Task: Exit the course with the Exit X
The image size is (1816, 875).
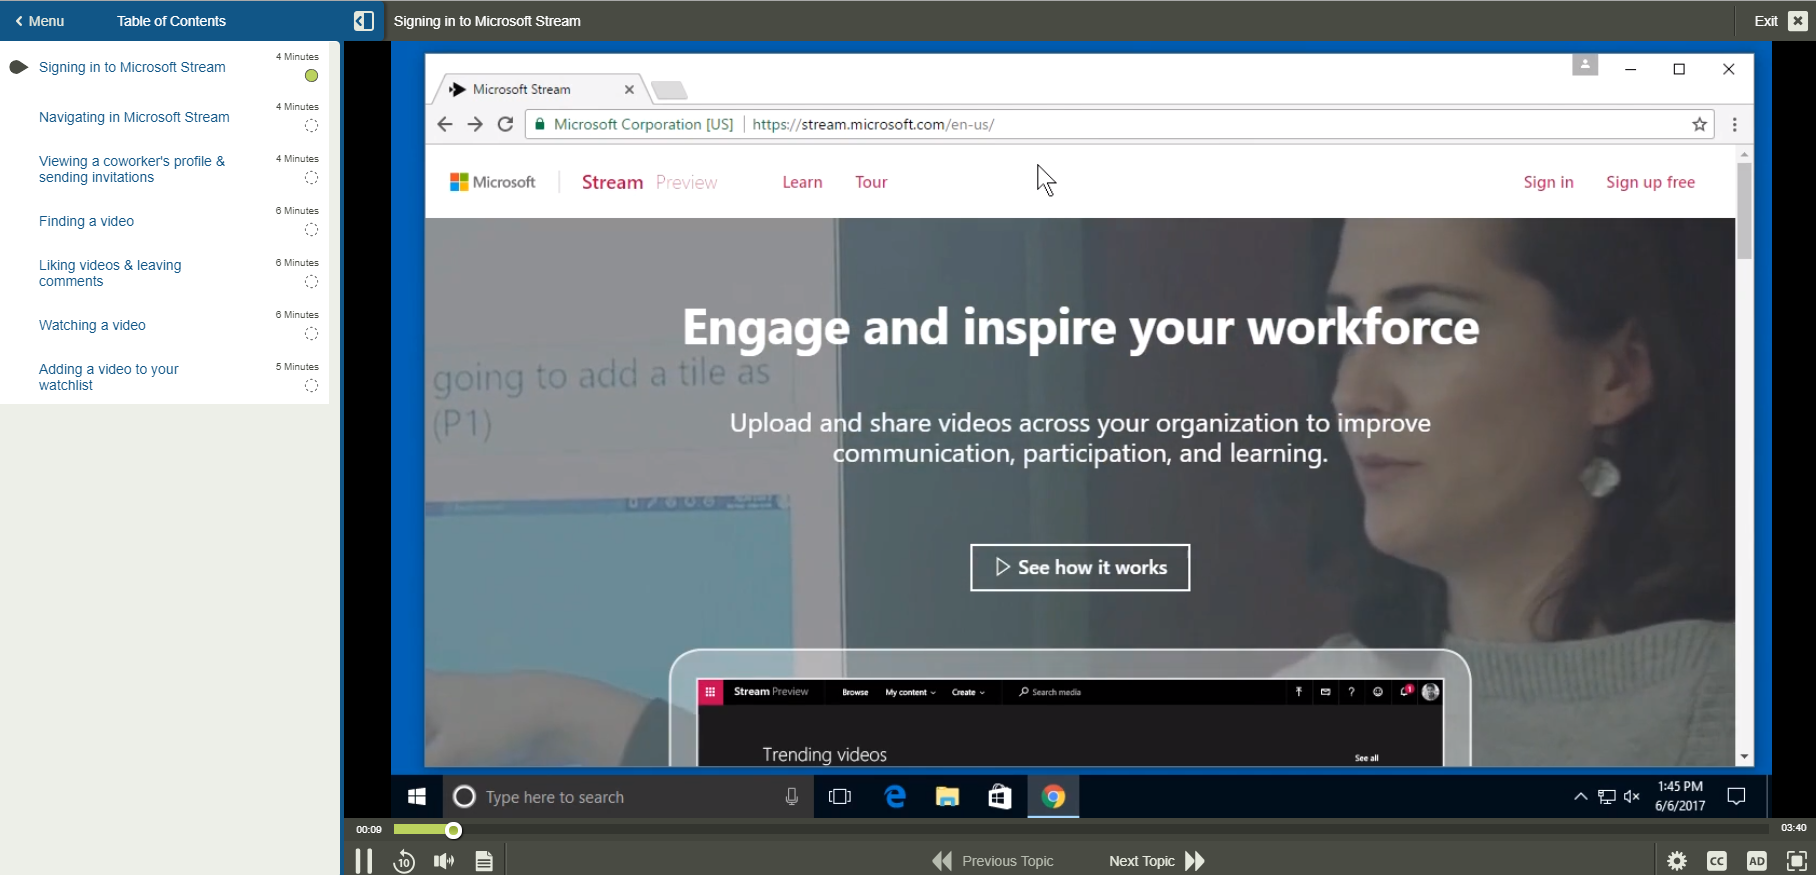Action: tap(1780, 21)
